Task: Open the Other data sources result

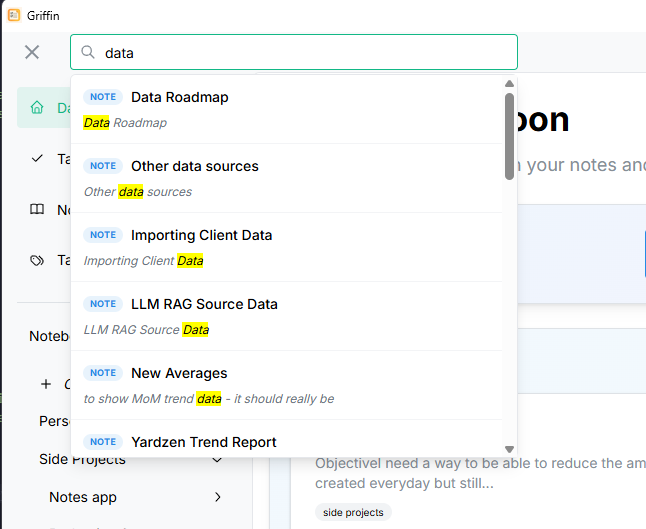Action: [x=287, y=178]
